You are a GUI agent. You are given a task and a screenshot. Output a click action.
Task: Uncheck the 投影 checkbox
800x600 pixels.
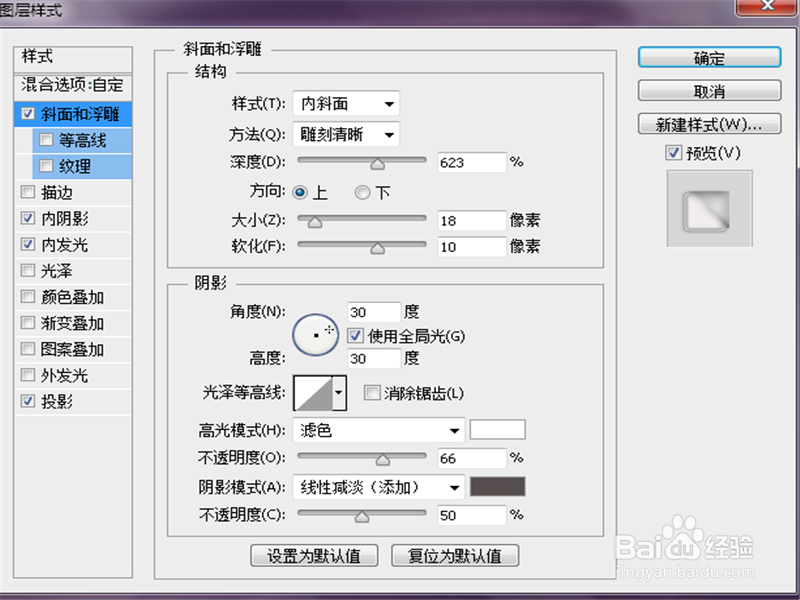pos(28,401)
